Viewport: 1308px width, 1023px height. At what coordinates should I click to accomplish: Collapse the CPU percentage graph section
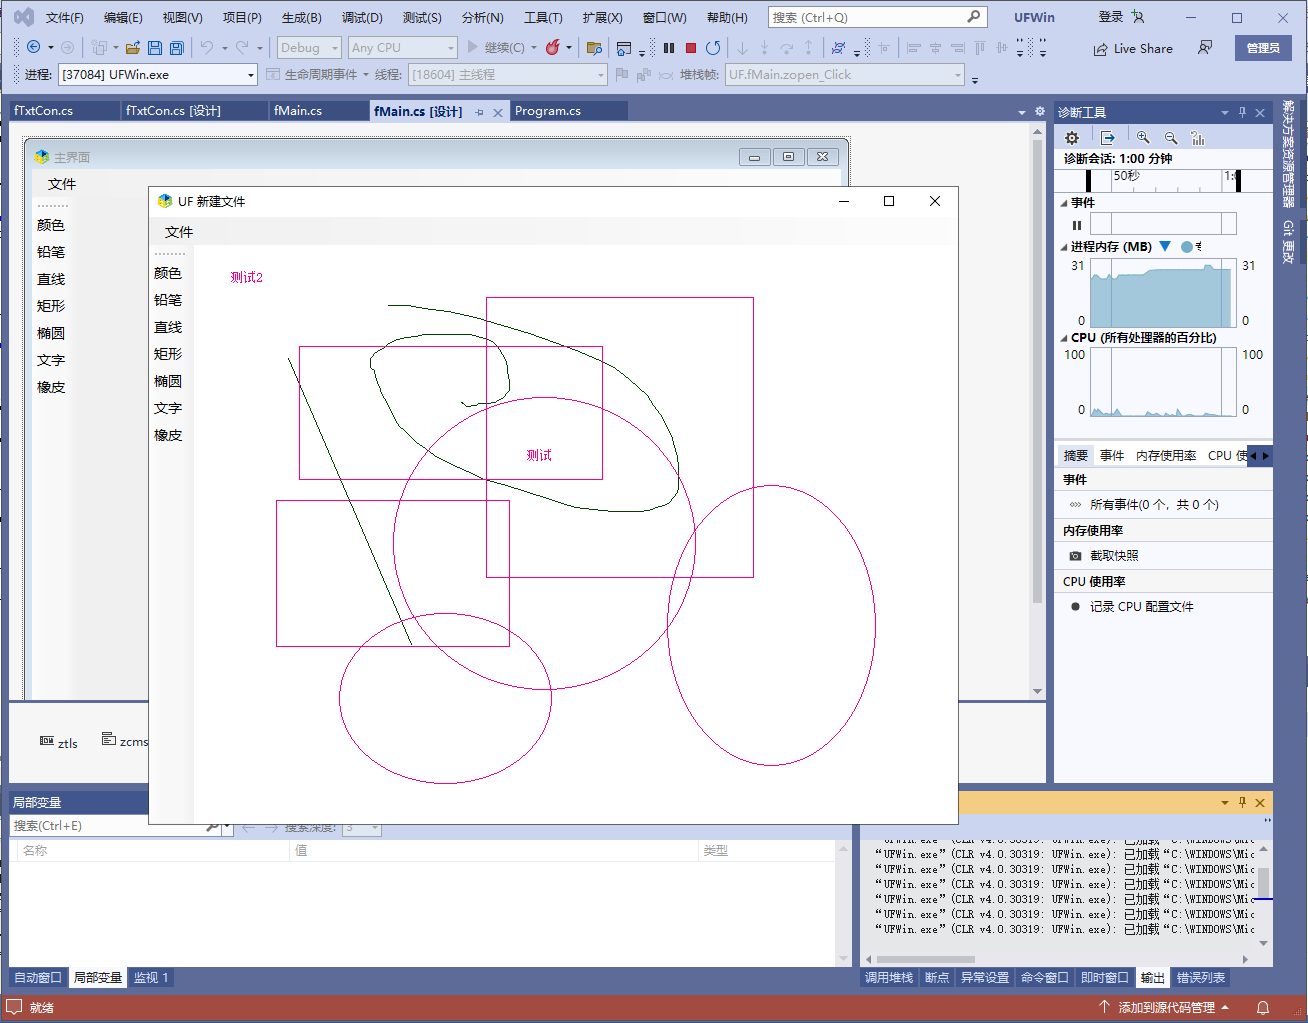click(x=1064, y=338)
